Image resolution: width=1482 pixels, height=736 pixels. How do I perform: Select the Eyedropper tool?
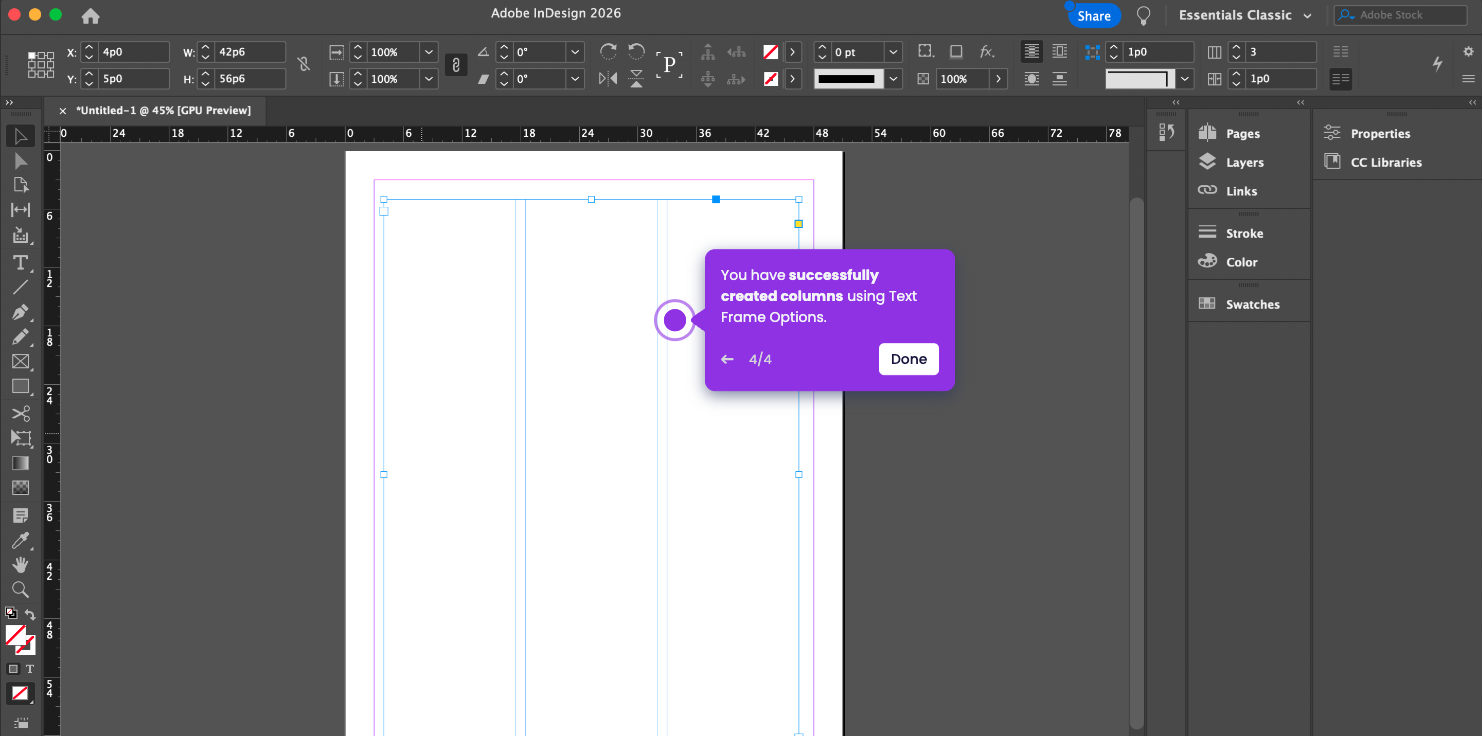(x=20, y=540)
